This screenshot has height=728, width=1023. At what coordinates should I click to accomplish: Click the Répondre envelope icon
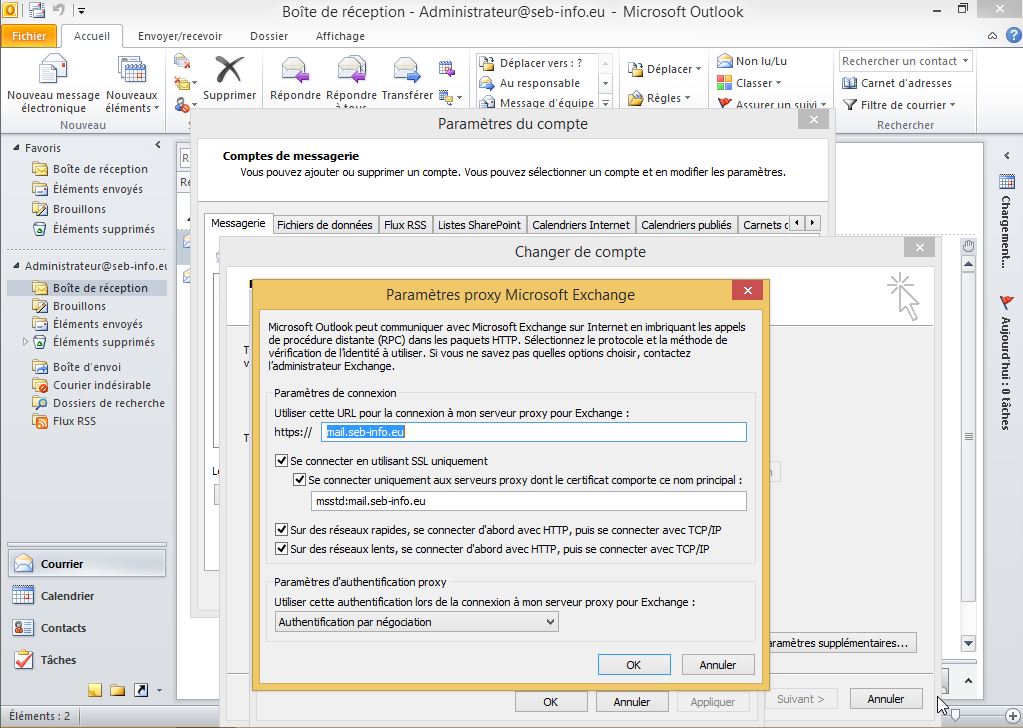tap(295, 70)
